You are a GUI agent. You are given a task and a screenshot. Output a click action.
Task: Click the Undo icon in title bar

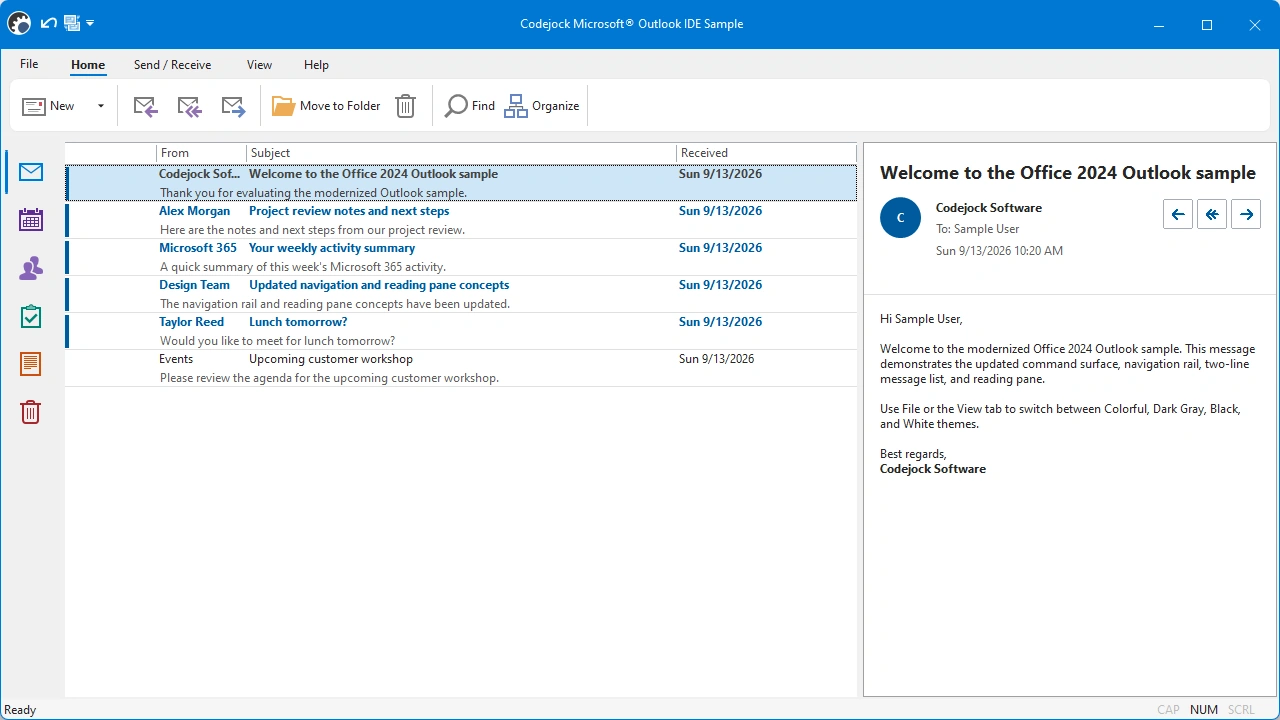(48, 23)
